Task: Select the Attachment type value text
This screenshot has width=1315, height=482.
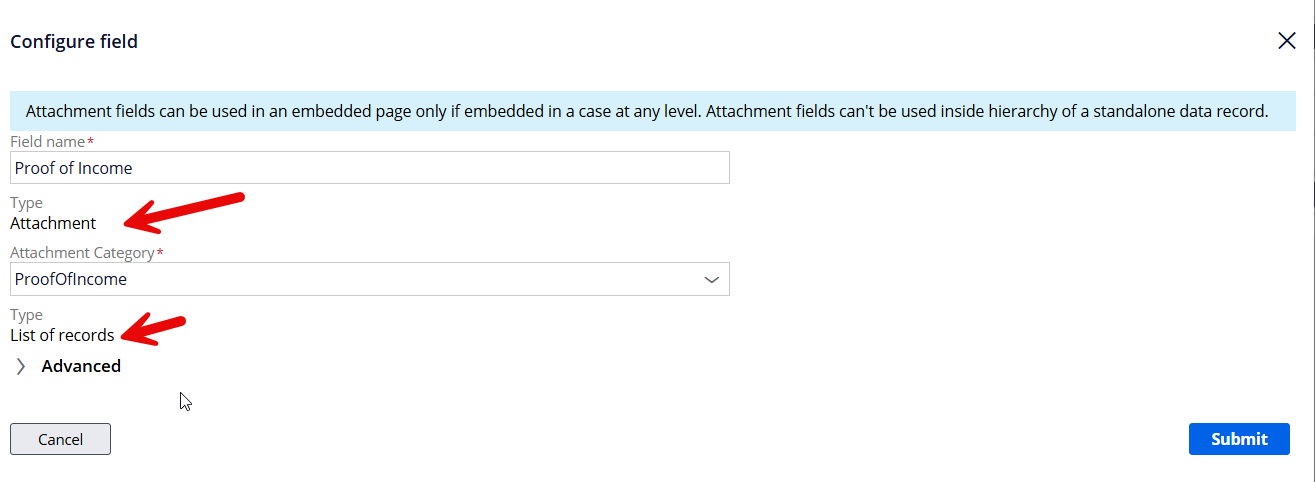Action: [53, 223]
